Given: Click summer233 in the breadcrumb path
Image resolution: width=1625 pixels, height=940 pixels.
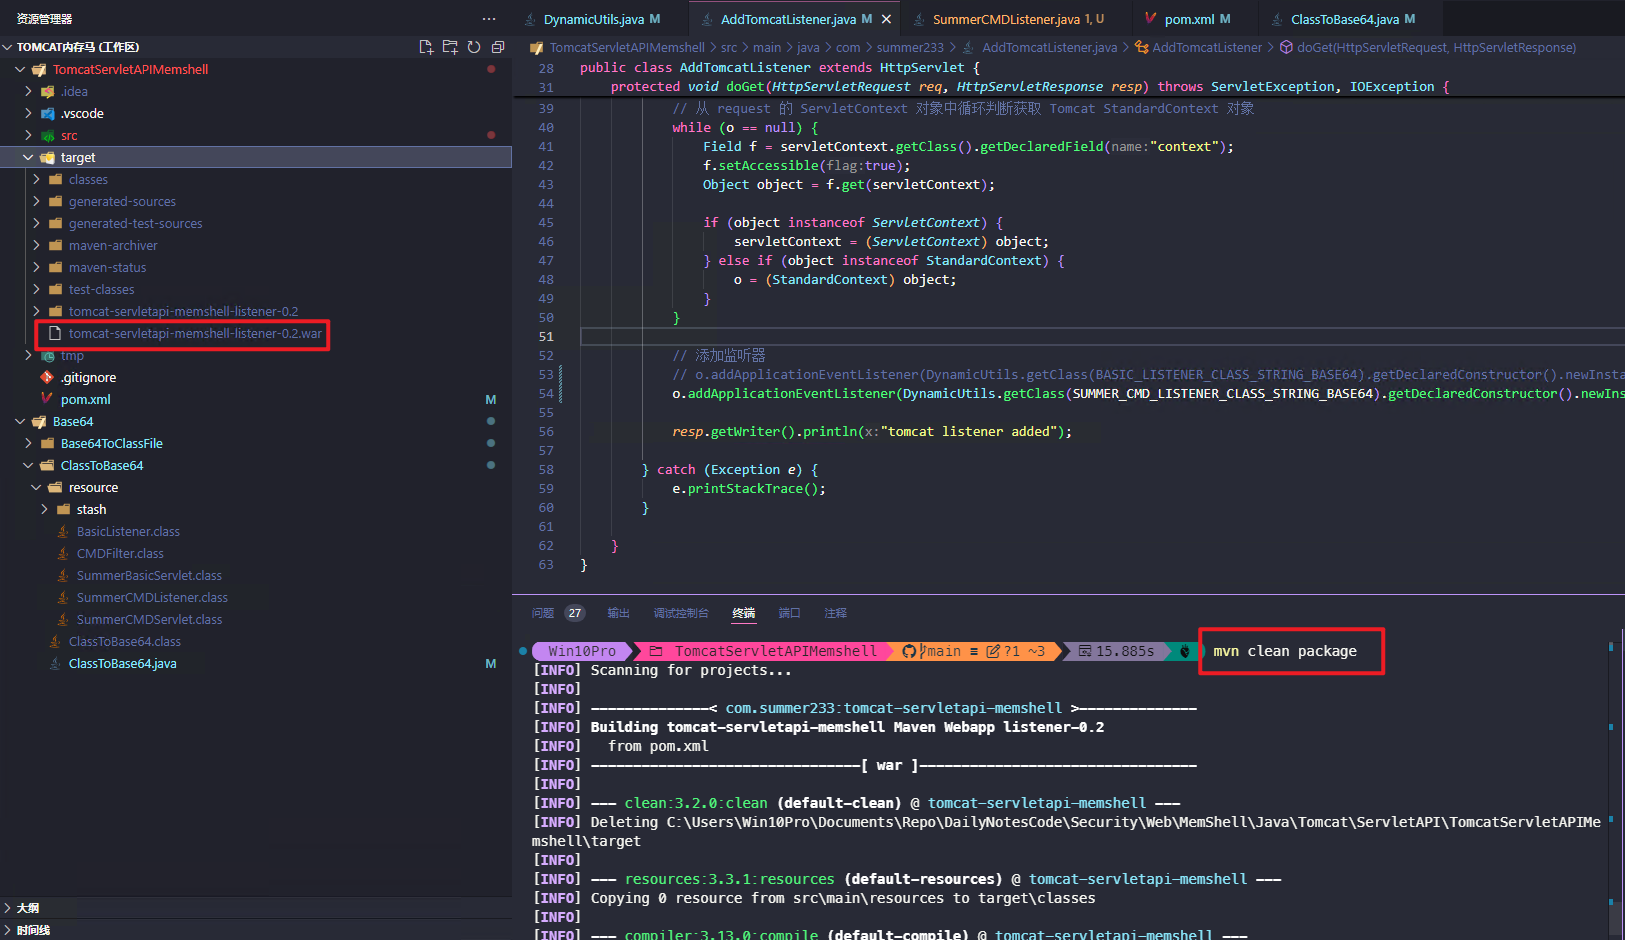Looking at the screenshot, I should click(910, 47).
